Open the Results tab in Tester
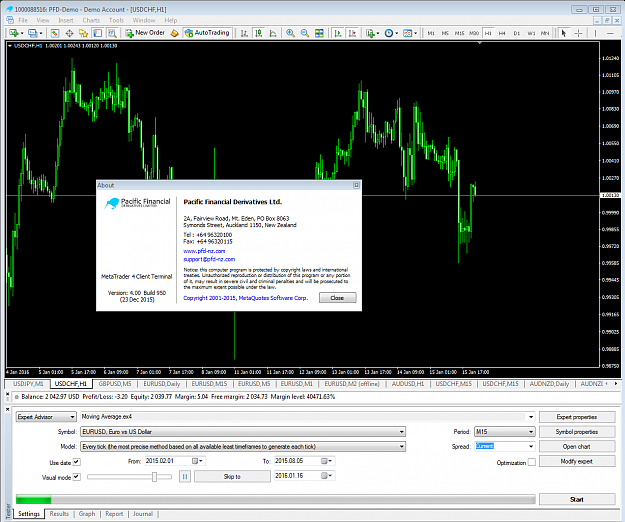This screenshot has width=625, height=522. tap(59, 514)
